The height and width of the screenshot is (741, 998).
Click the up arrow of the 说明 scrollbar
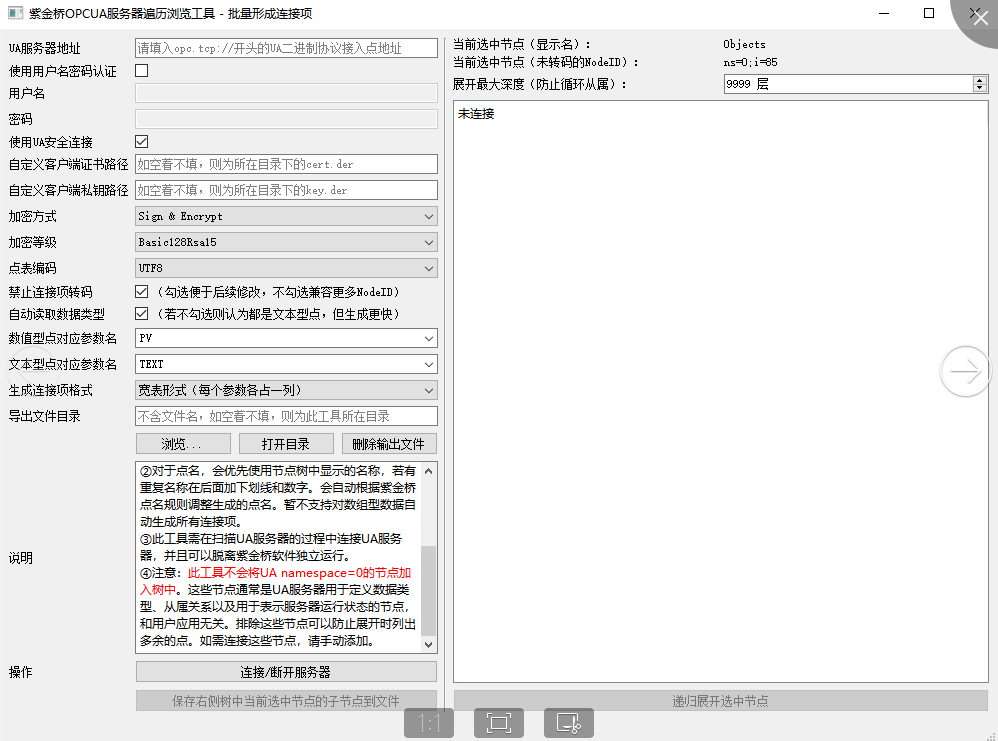[429, 472]
